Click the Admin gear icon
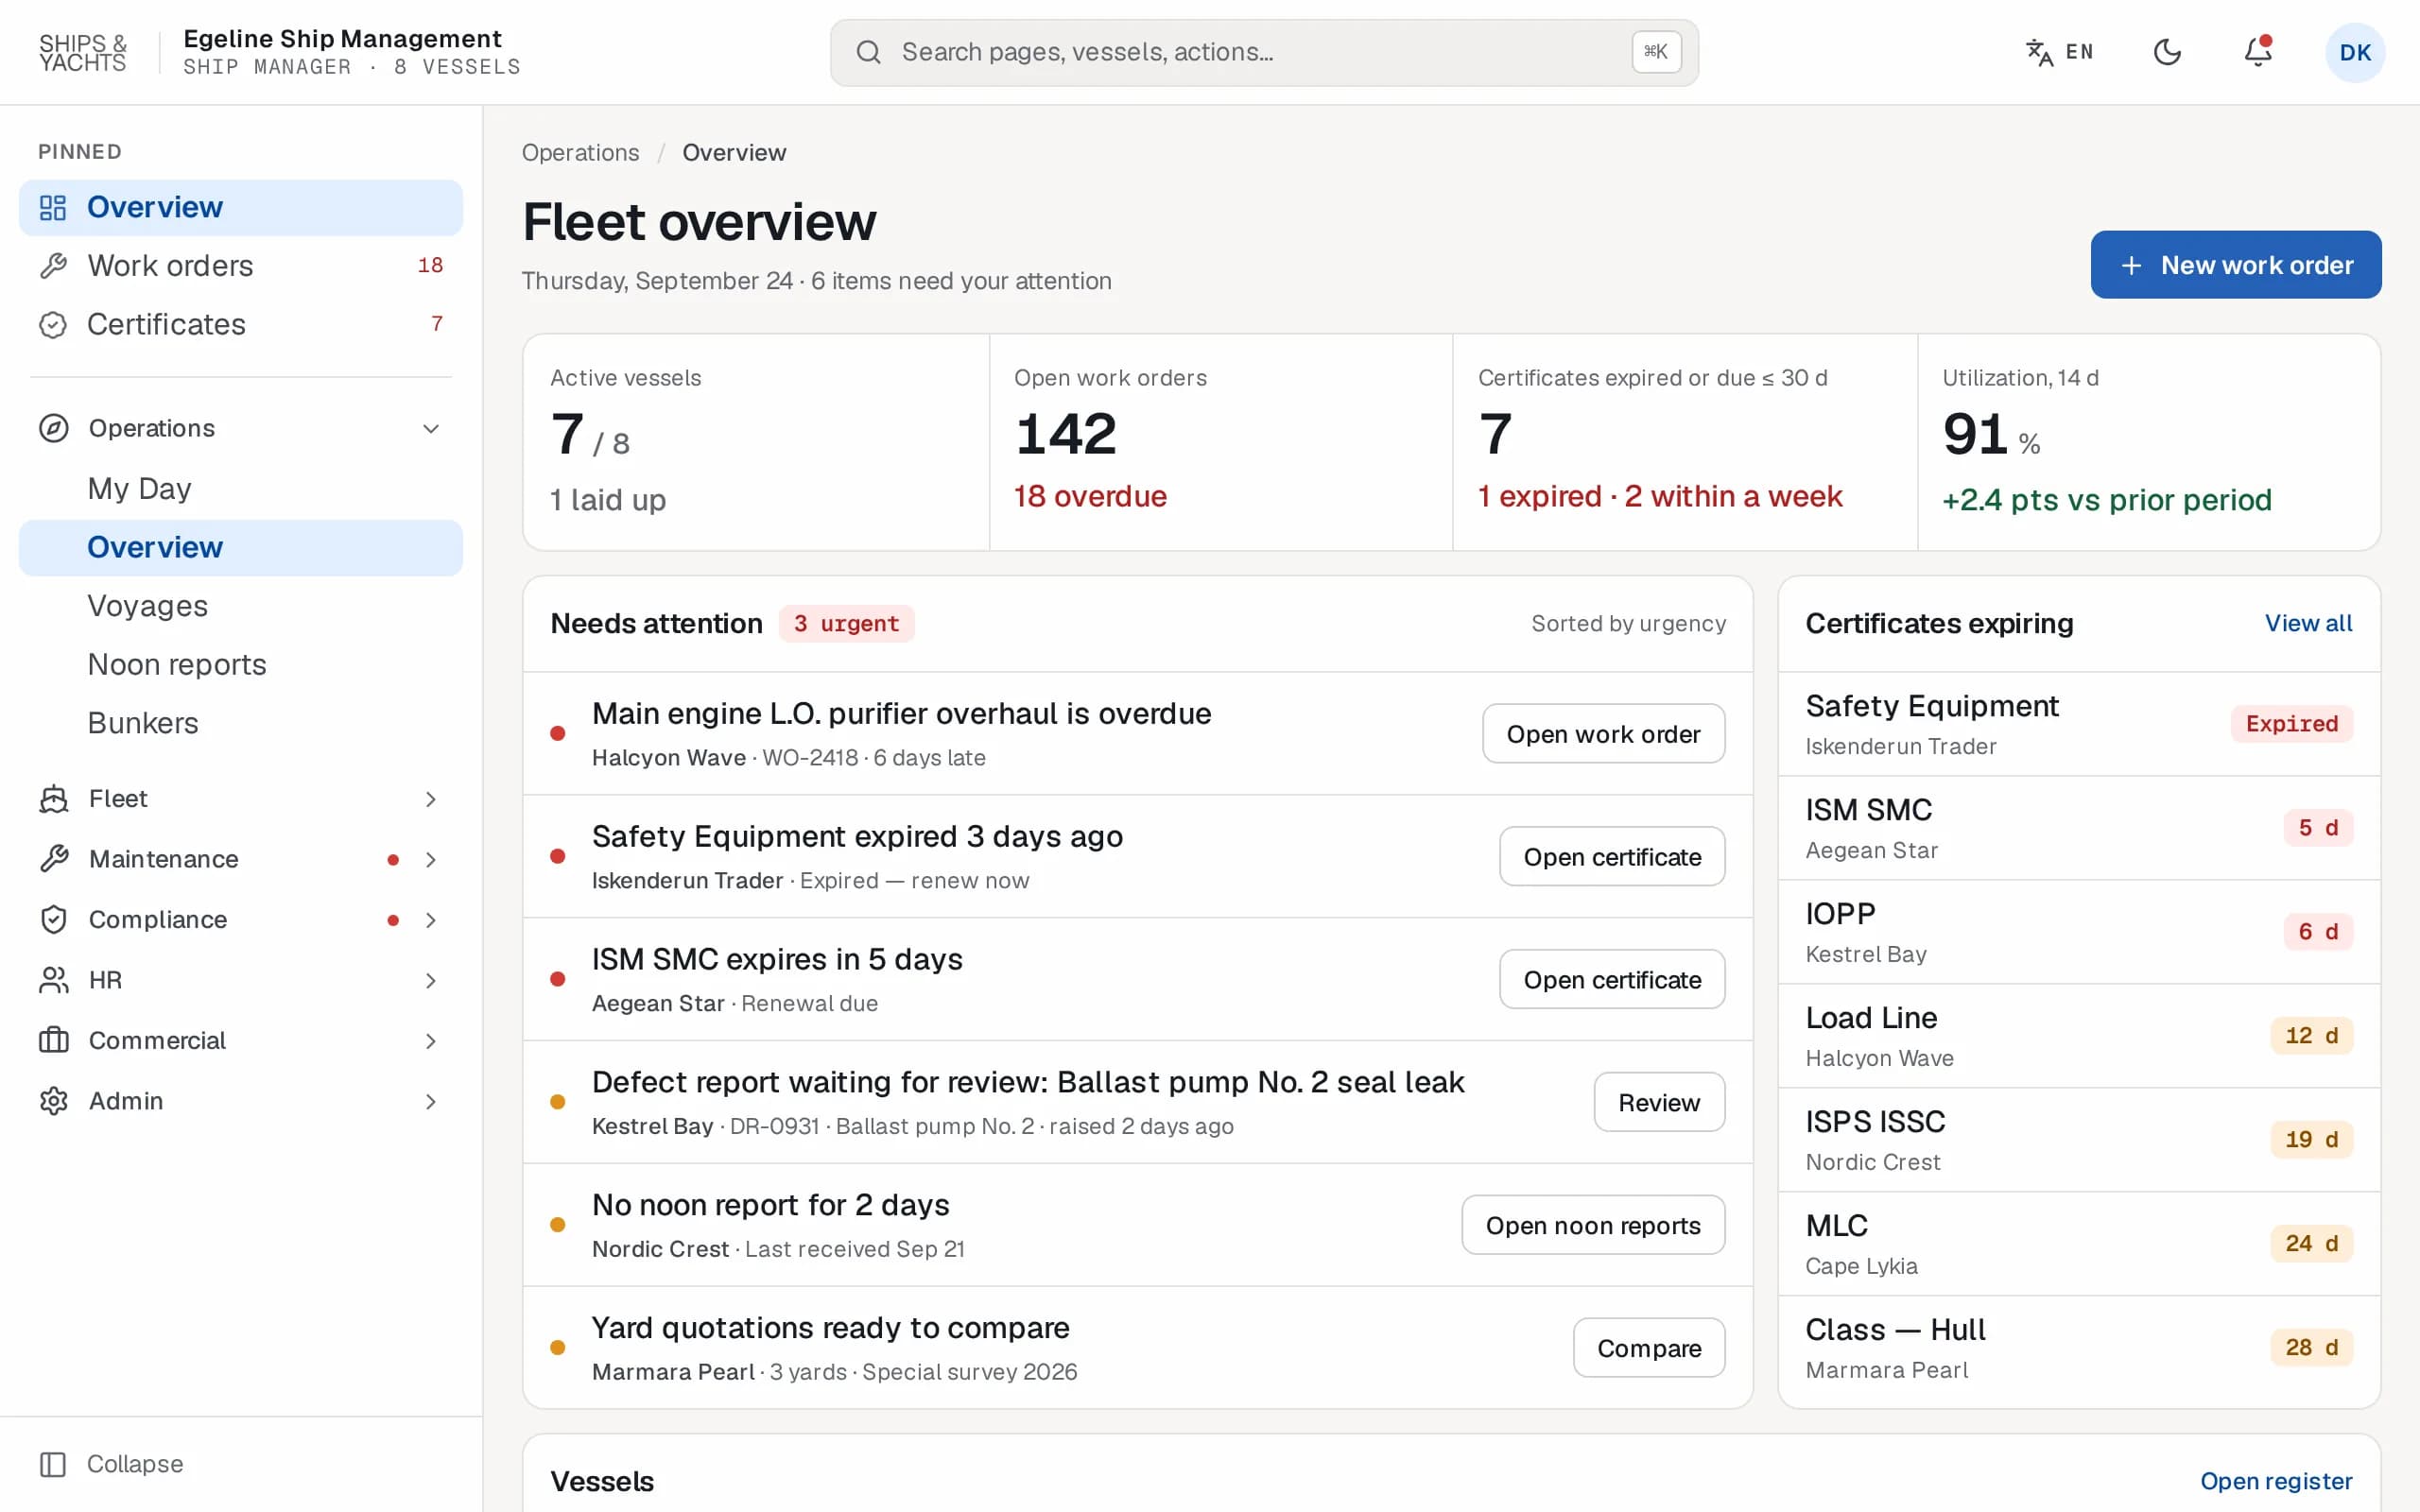 point(53,1101)
